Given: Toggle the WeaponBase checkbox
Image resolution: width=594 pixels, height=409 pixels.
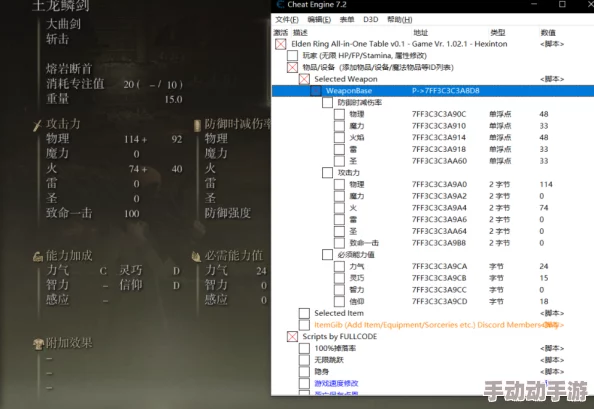Looking at the screenshot, I should coord(316,91).
